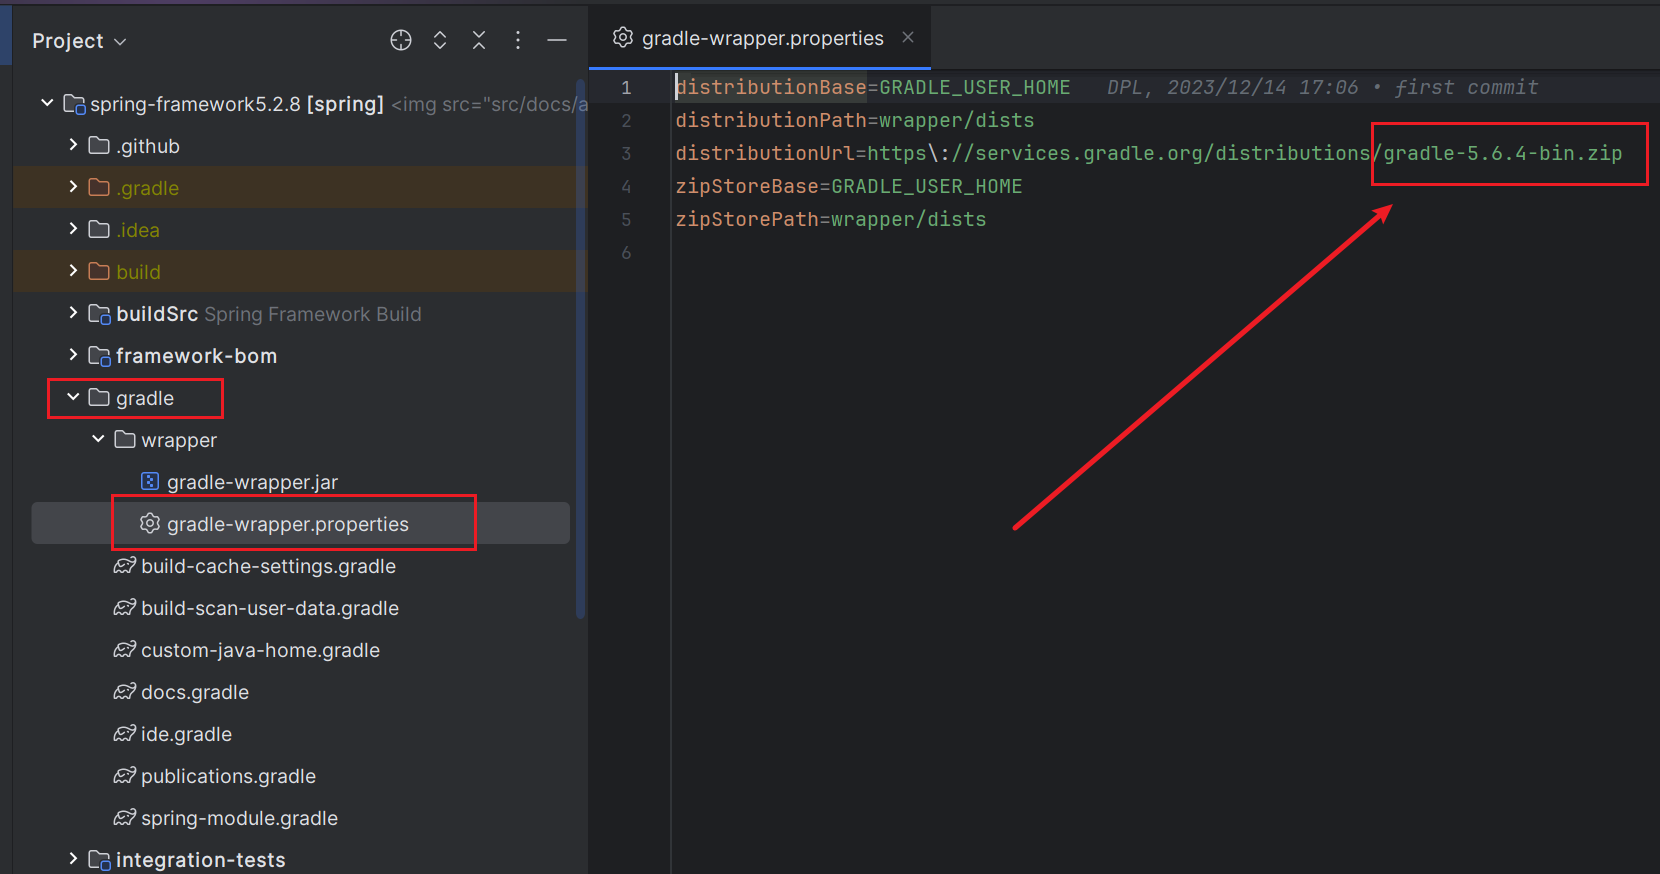The height and width of the screenshot is (874, 1660).
Task: Hide the Project tool window
Action: (557, 40)
